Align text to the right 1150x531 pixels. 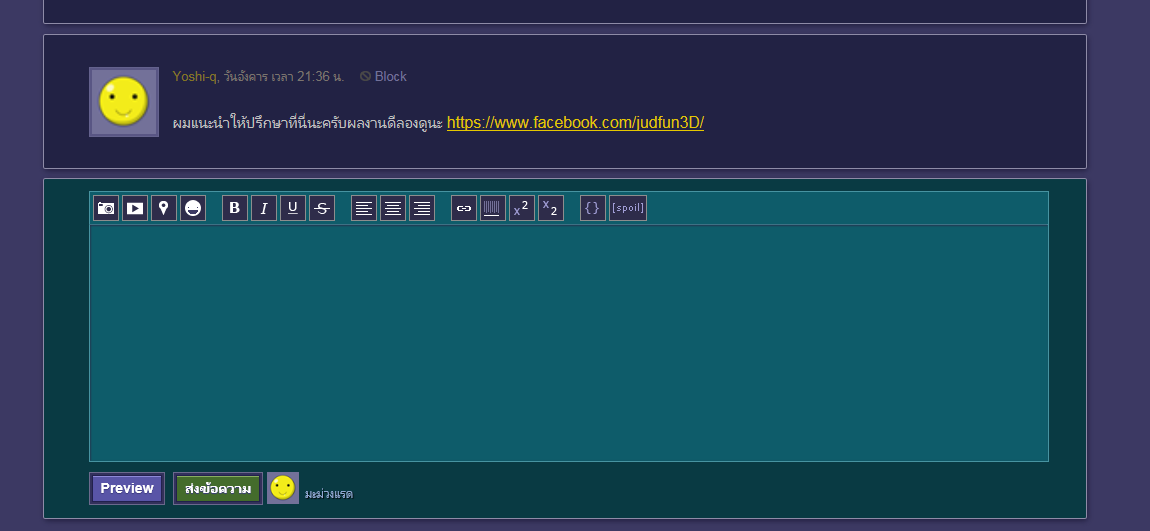click(422, 208)
